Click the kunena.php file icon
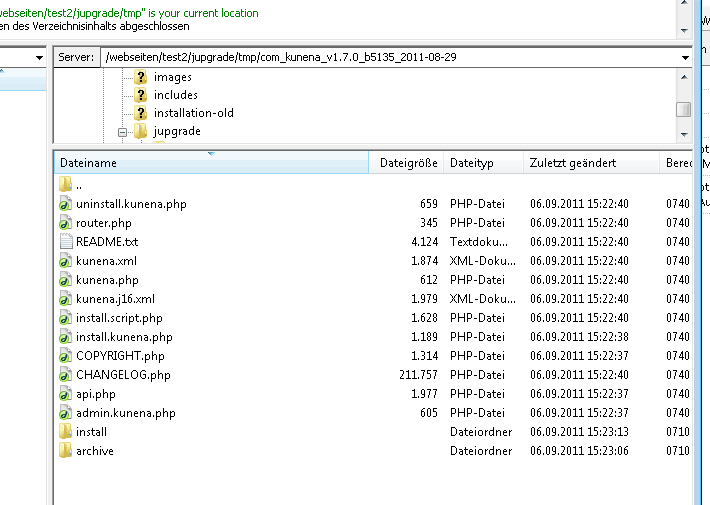Viewport: 710px width, 505px height. pyautogui.click(x=65, y=280)
